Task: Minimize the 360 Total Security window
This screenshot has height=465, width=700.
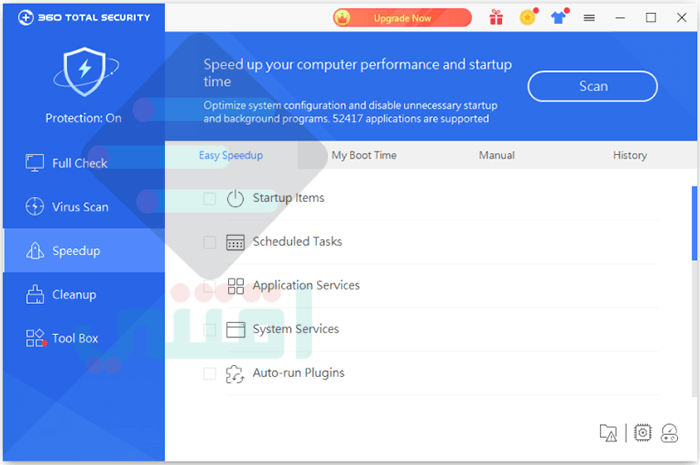Action: [620, 18]
